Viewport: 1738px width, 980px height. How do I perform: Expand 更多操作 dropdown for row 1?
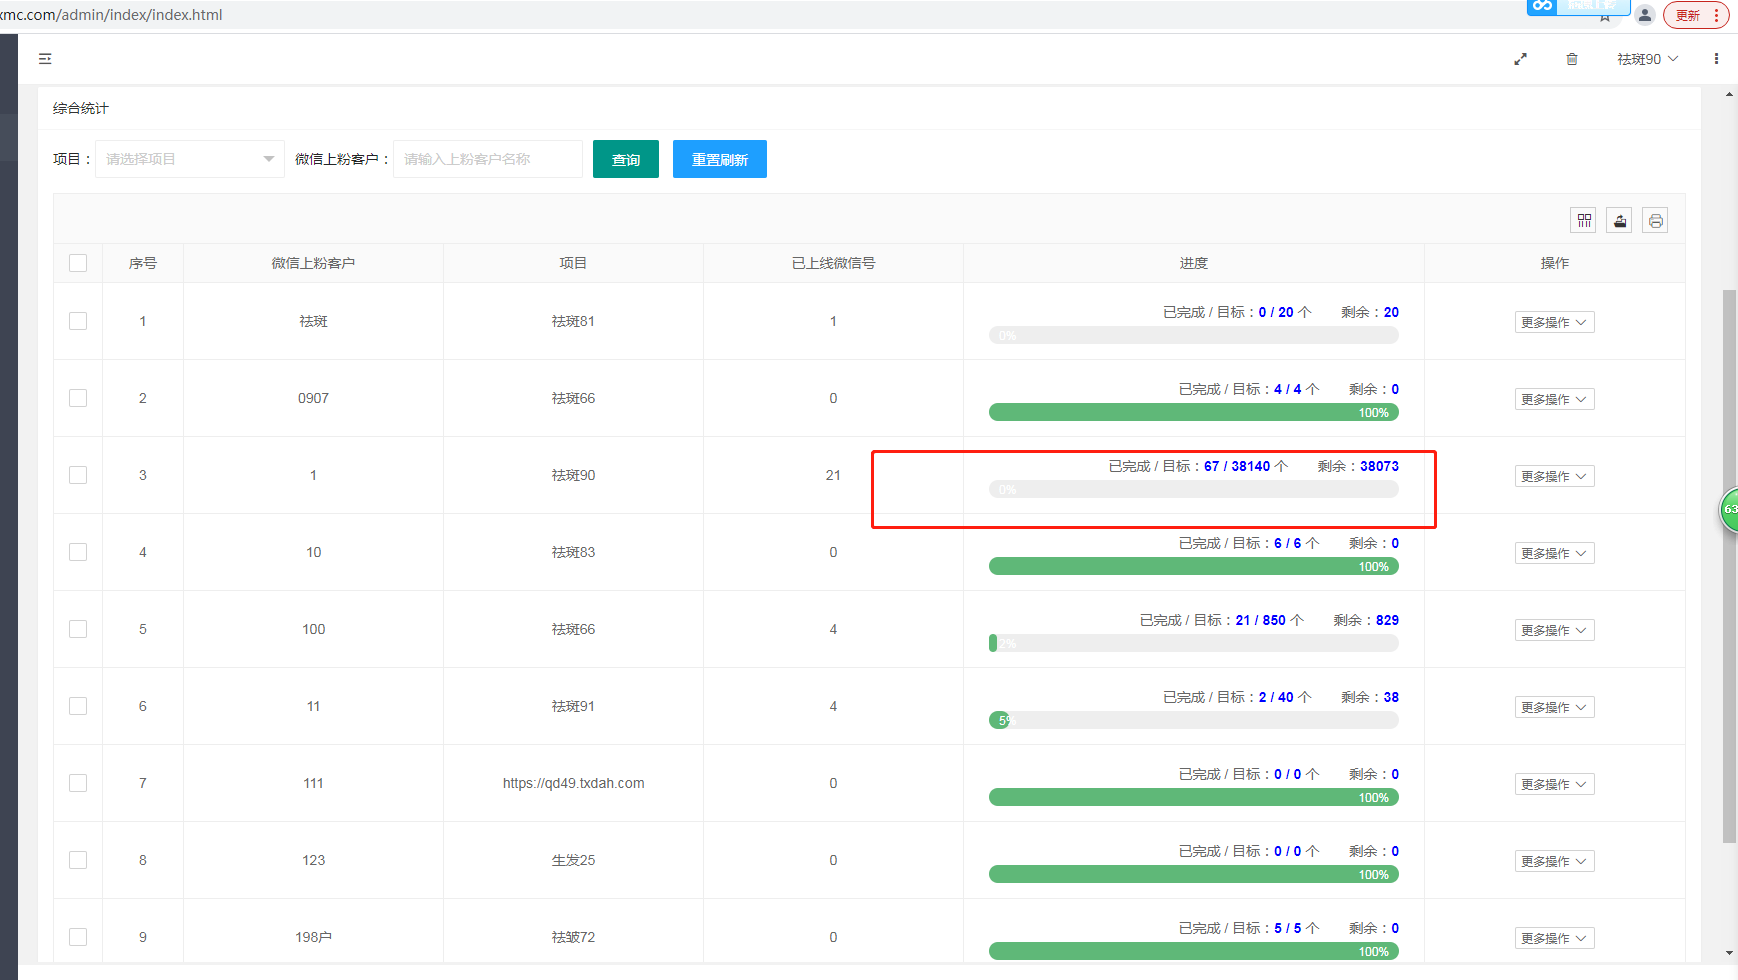click(x=1554, y=322)
